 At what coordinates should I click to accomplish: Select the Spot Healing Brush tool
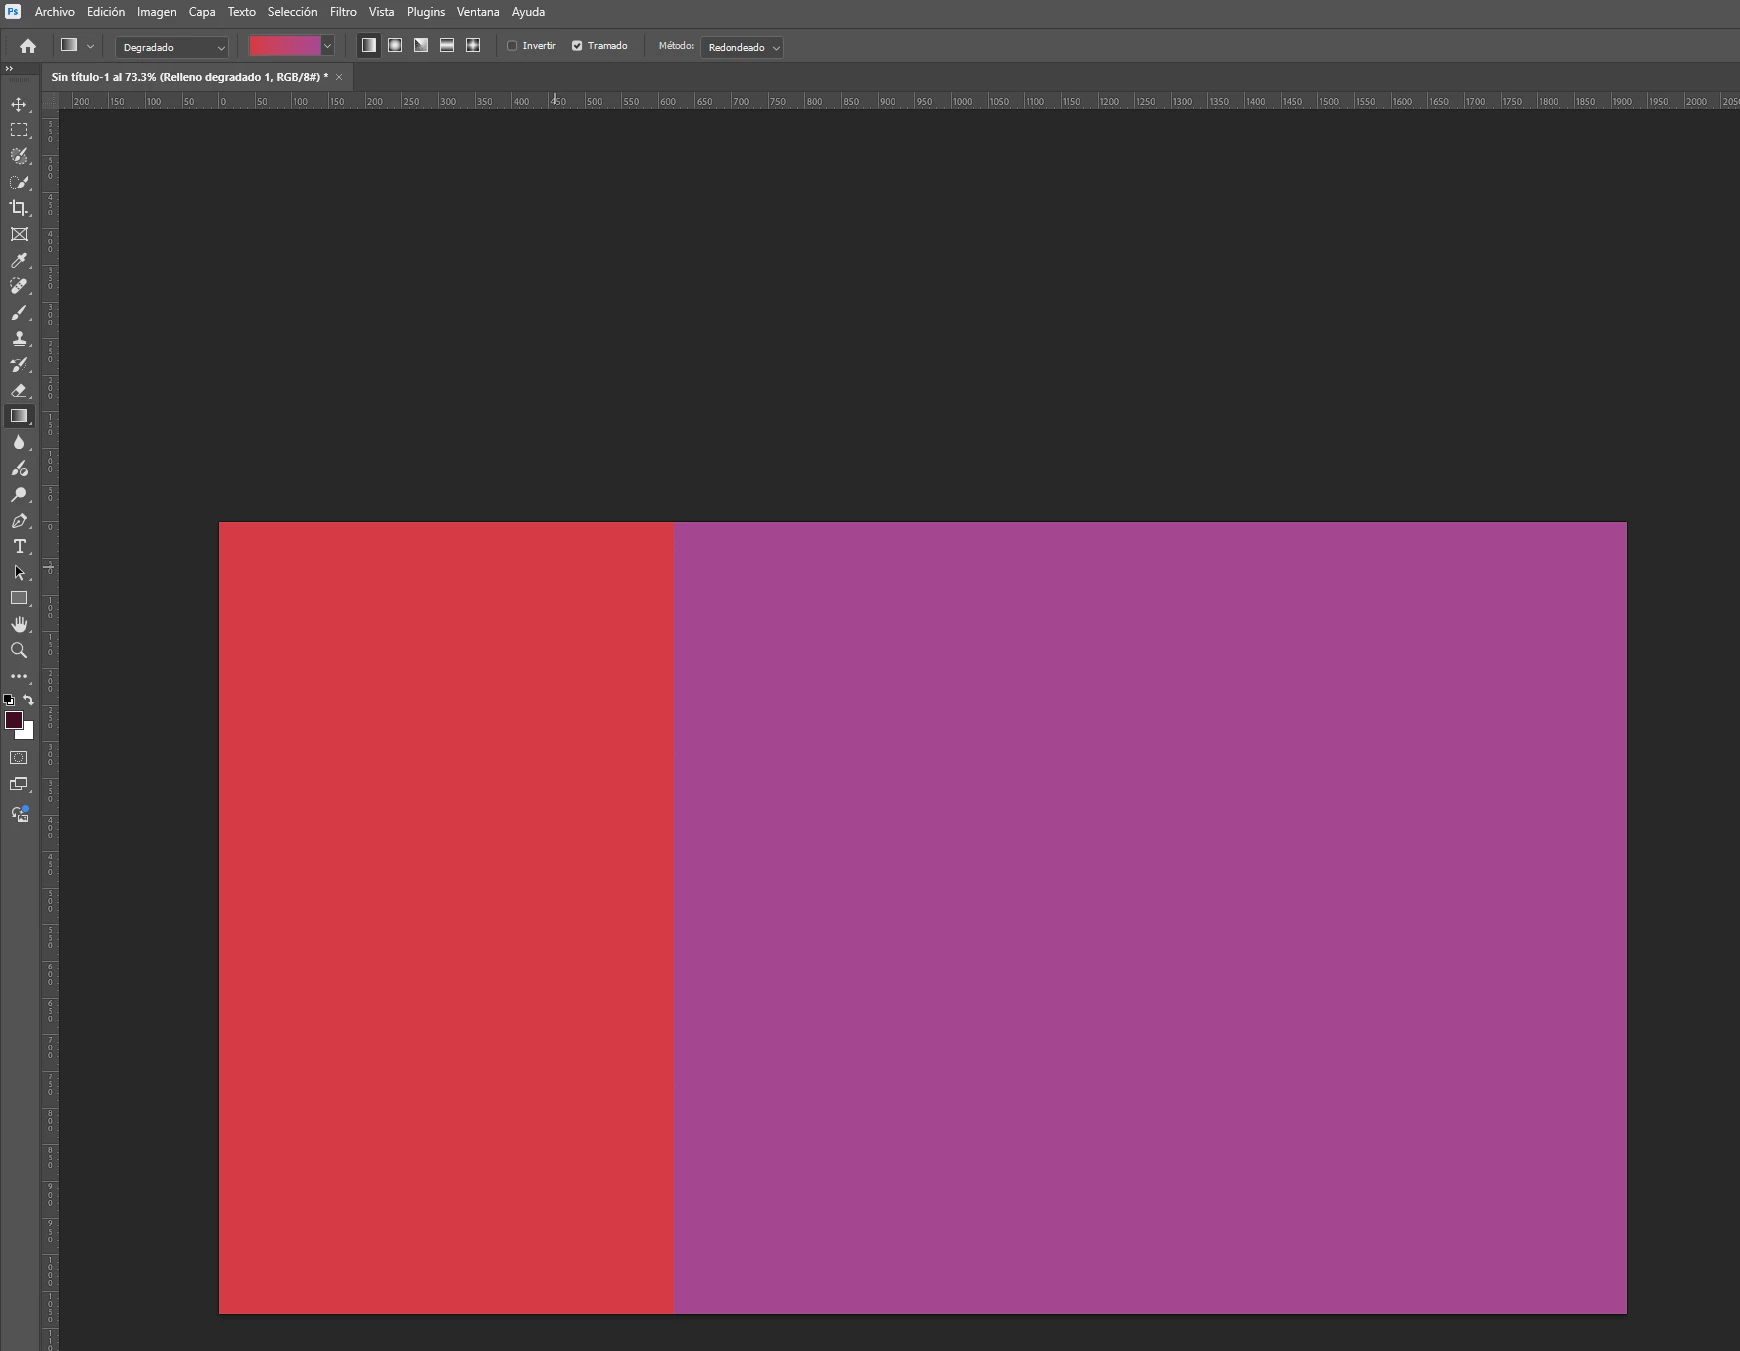(x=19, y=286)
